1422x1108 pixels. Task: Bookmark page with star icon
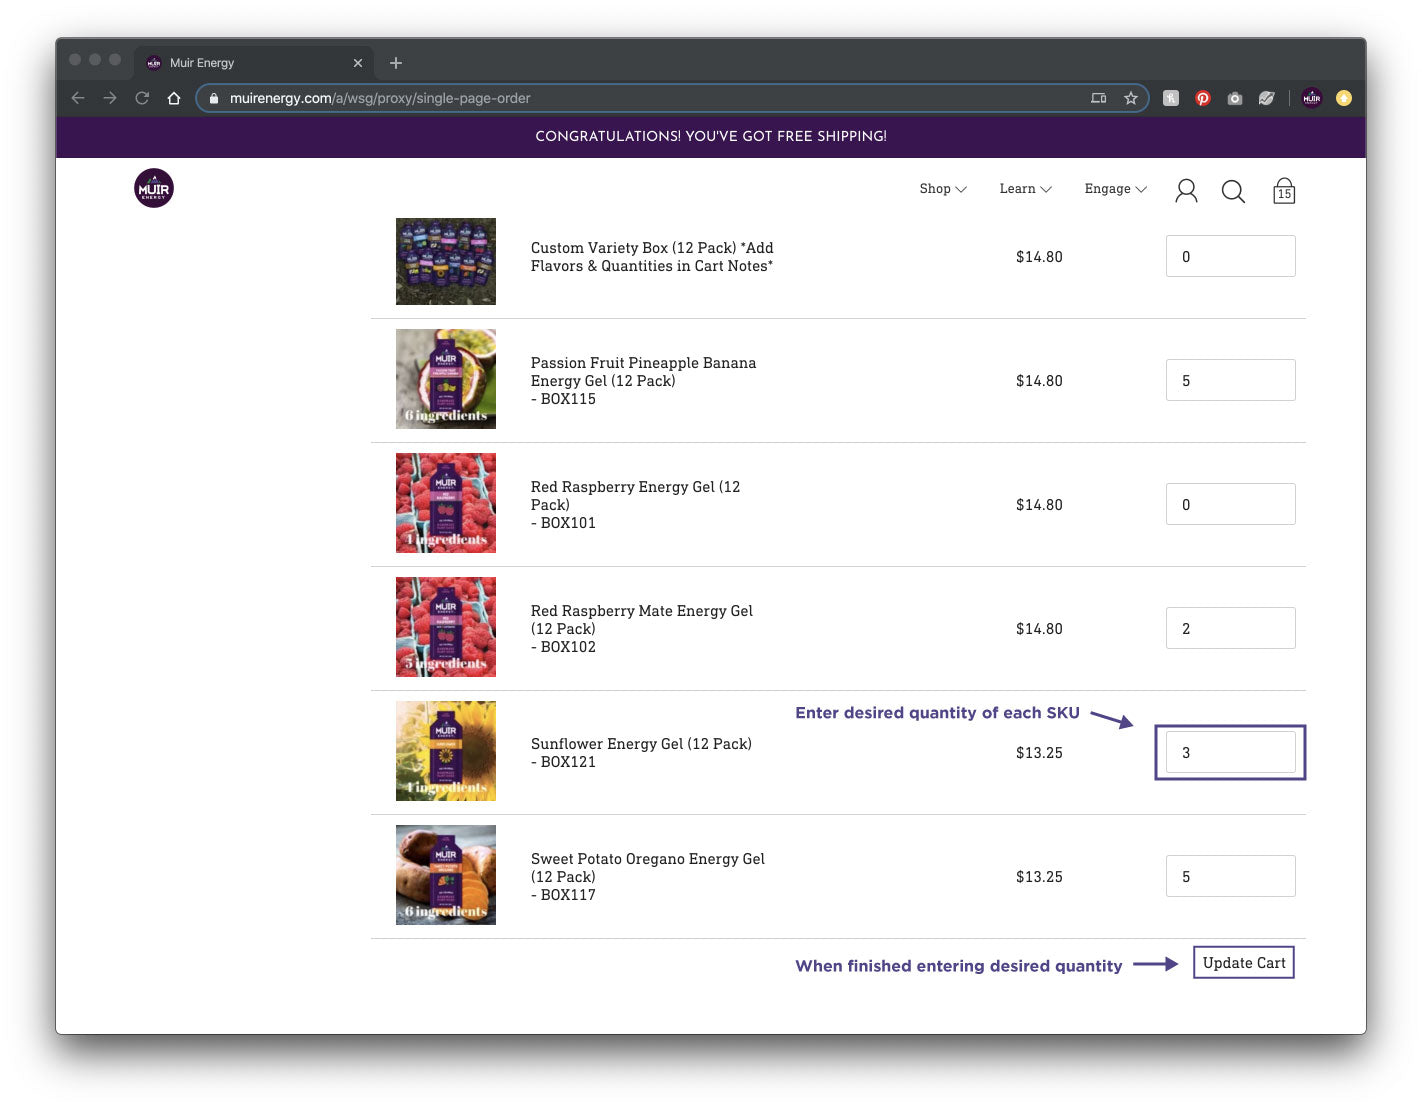tap(1131, 98)
